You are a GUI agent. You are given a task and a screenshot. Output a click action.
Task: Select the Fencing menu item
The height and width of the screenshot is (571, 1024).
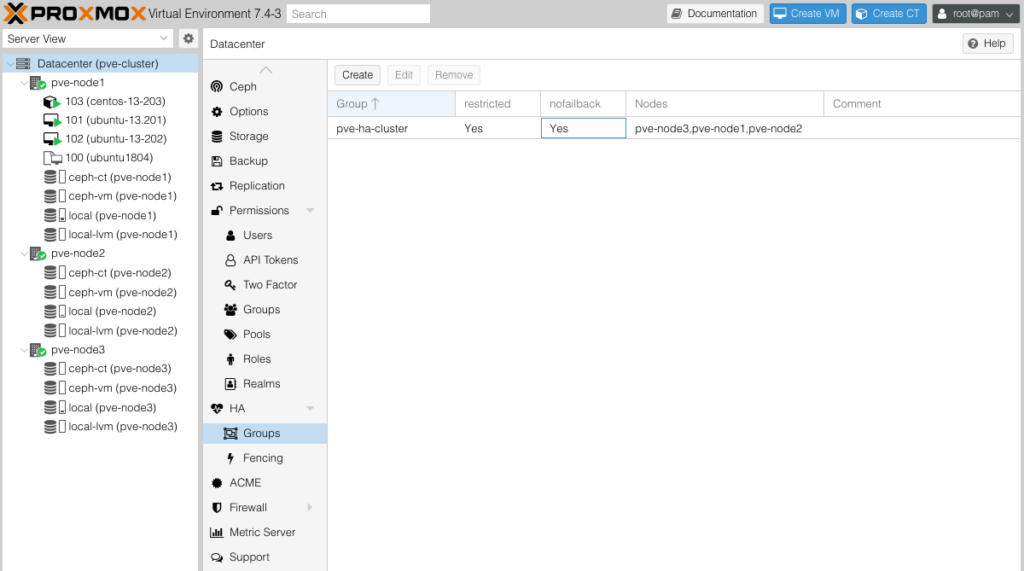265,458
